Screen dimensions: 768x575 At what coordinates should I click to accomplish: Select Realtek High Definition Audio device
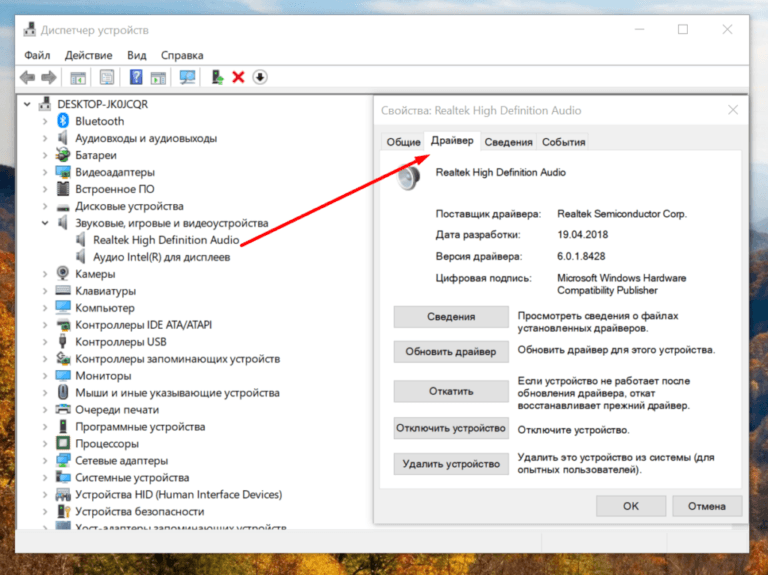[166, 240]
